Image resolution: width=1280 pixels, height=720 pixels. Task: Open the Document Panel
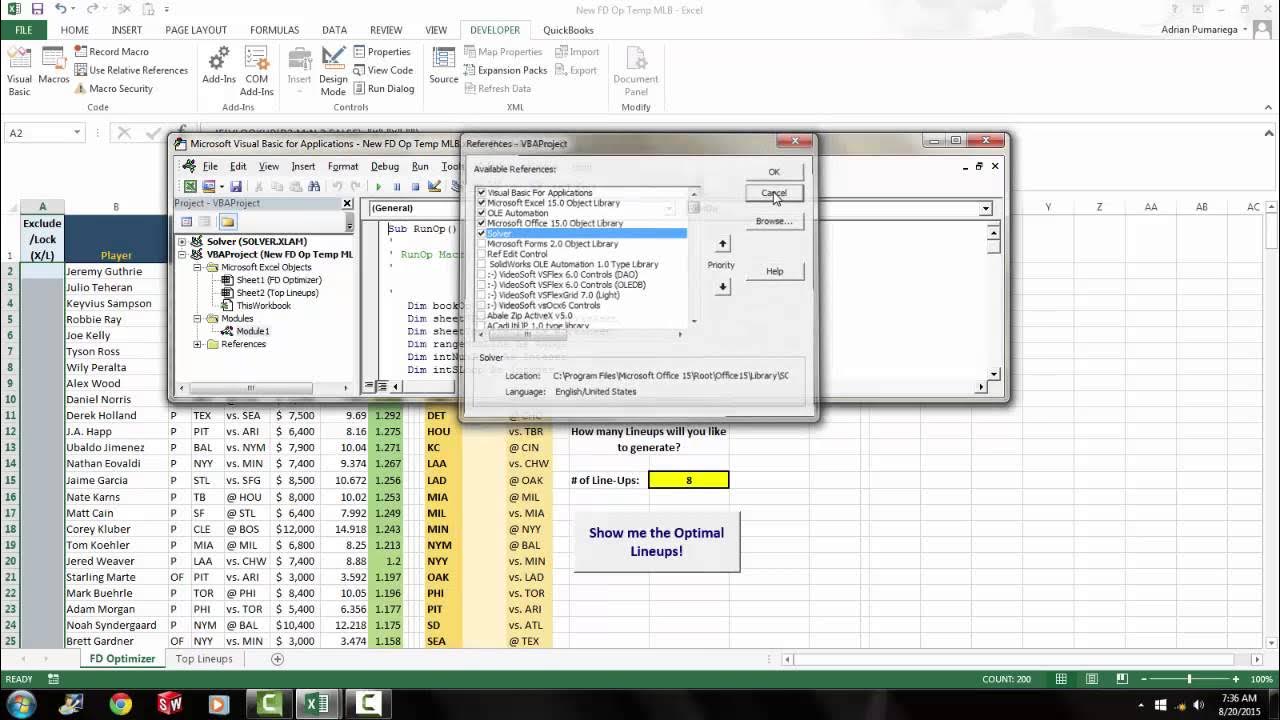pyautogui.click(x=635, y=71)
